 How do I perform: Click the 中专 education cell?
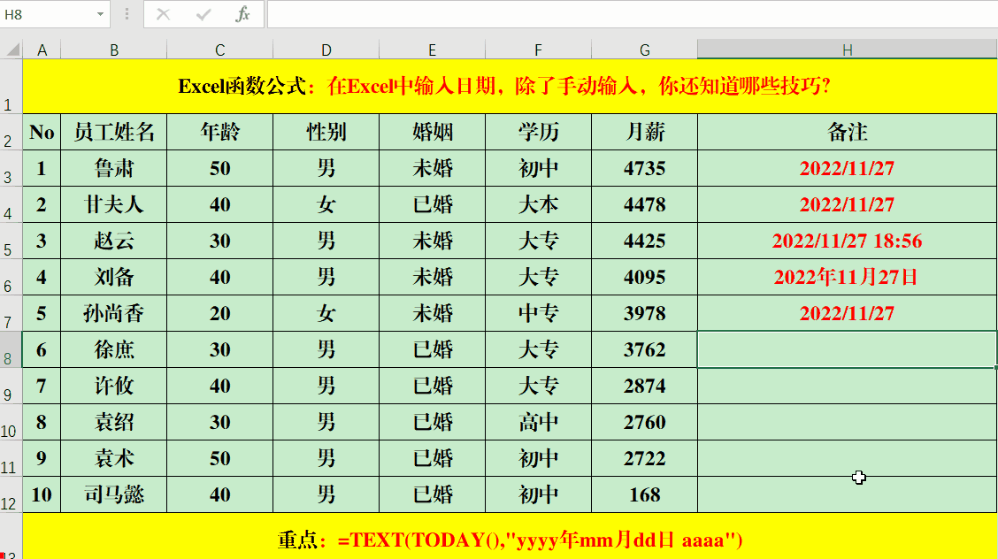[538, 313]
